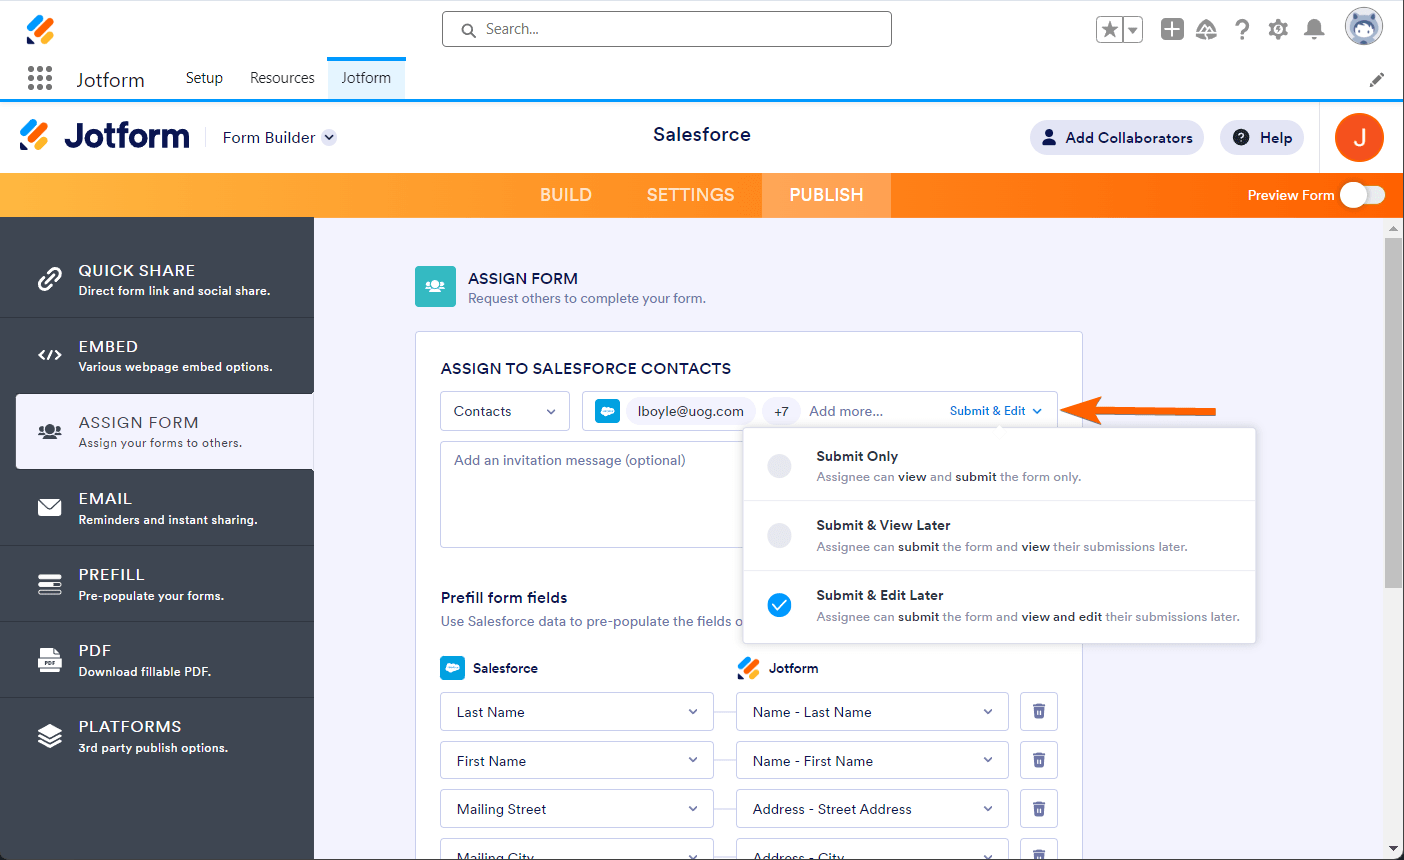View Salesforce notifications bell
The height and width of the screenshot is (860, 1404).
[1315, 30]
